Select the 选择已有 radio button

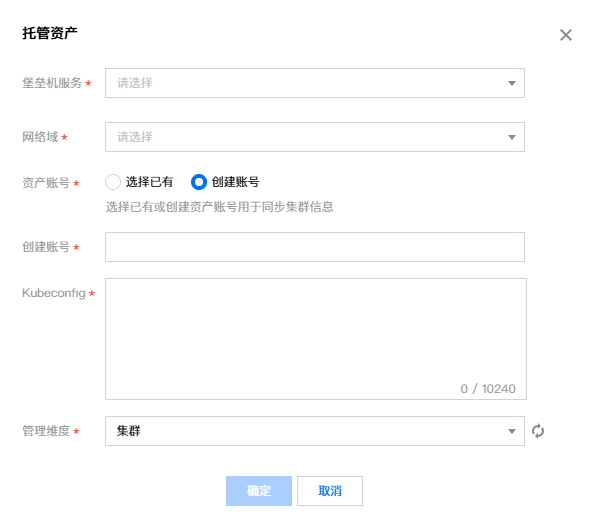click(113, 182)
